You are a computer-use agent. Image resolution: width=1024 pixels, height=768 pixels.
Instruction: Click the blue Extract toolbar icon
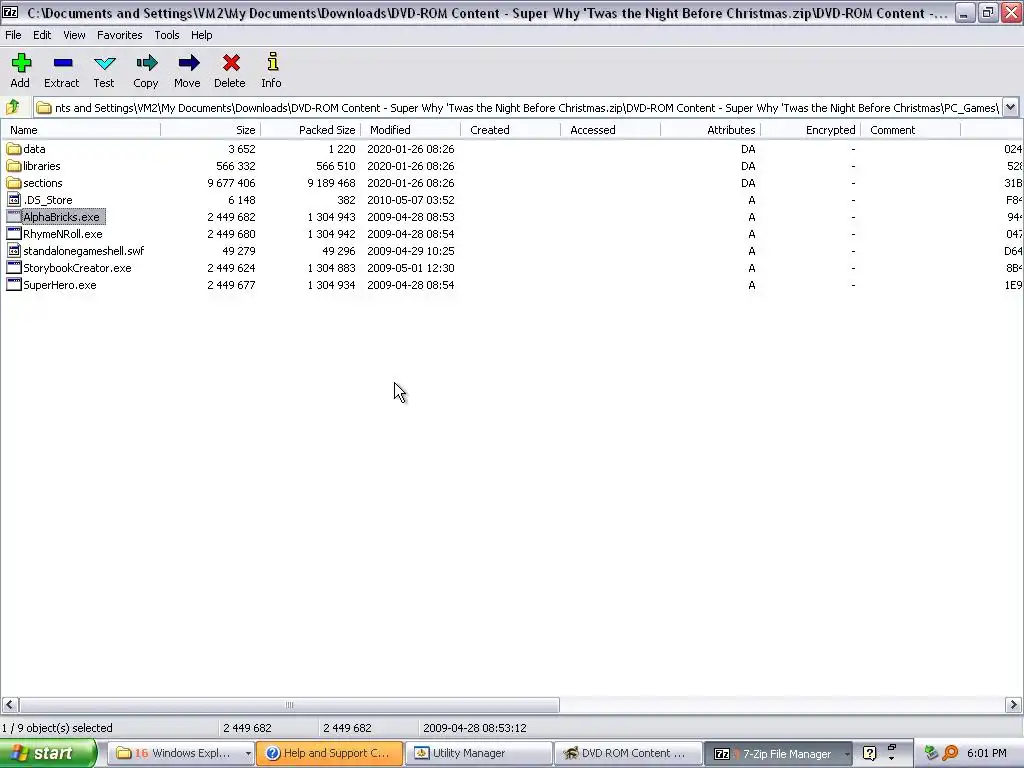[x=63, y=63]
